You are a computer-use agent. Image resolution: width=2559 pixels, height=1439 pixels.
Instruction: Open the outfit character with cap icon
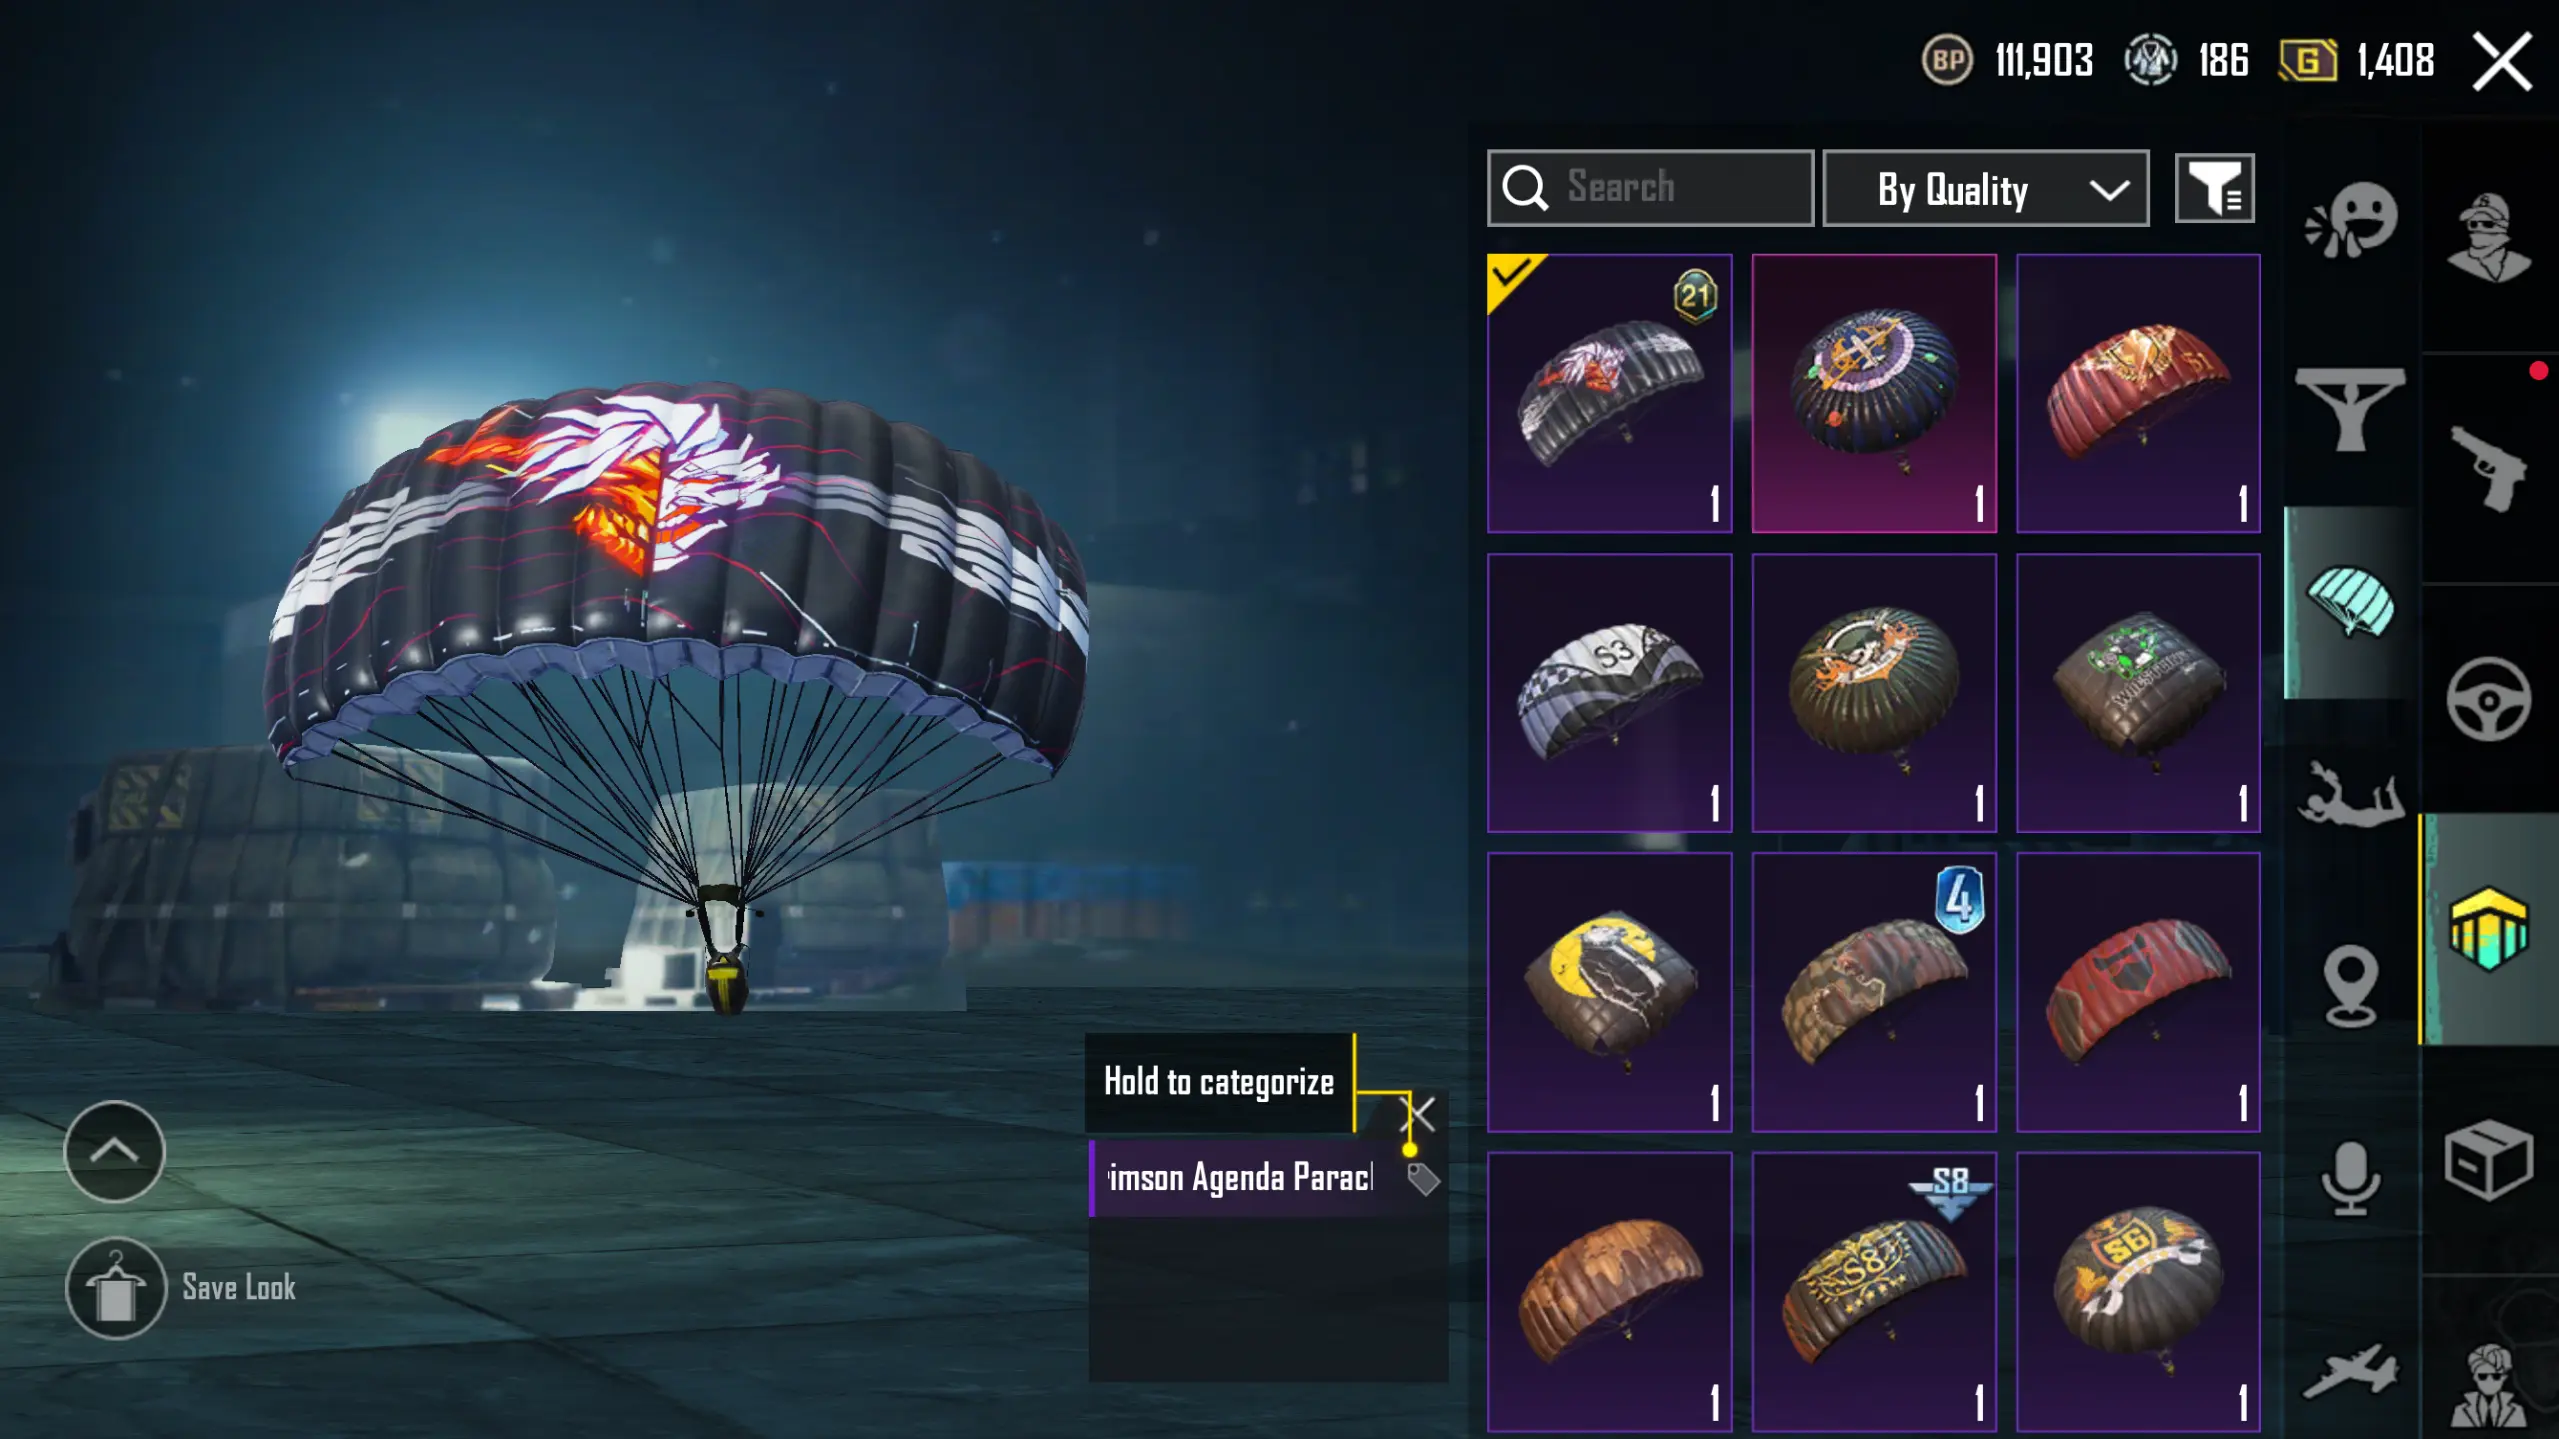click(x=2488, y=238)
